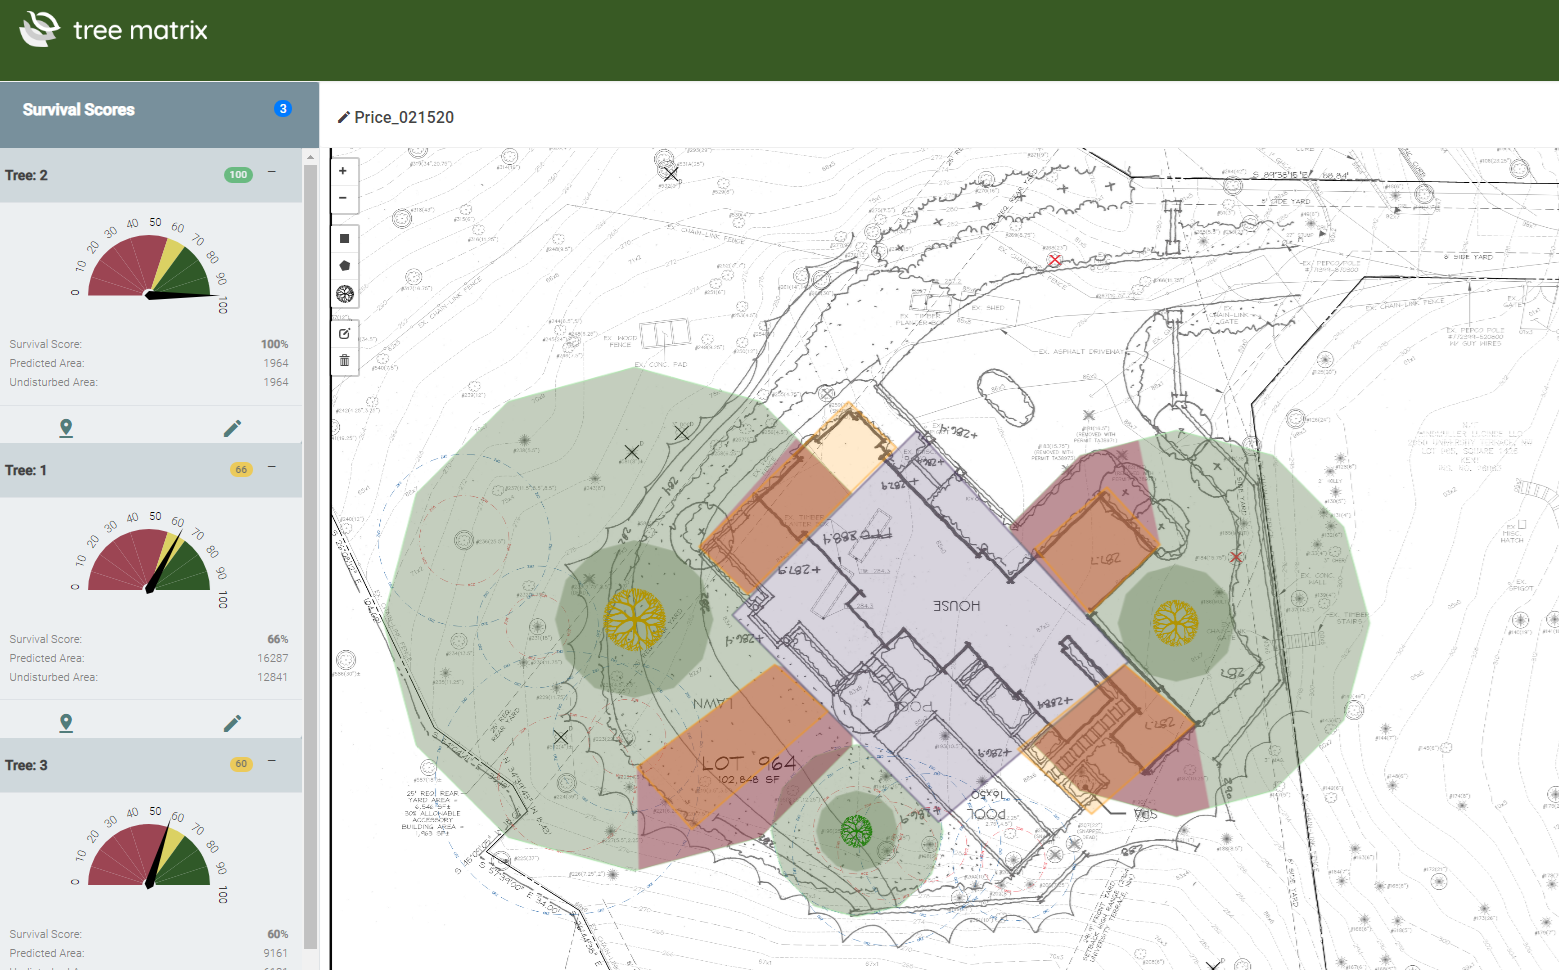Image resolution: width=1559 pixels, height=970 pixels.
Task: Click the yellow 66 score badge
Action: (x=241, y=469)
